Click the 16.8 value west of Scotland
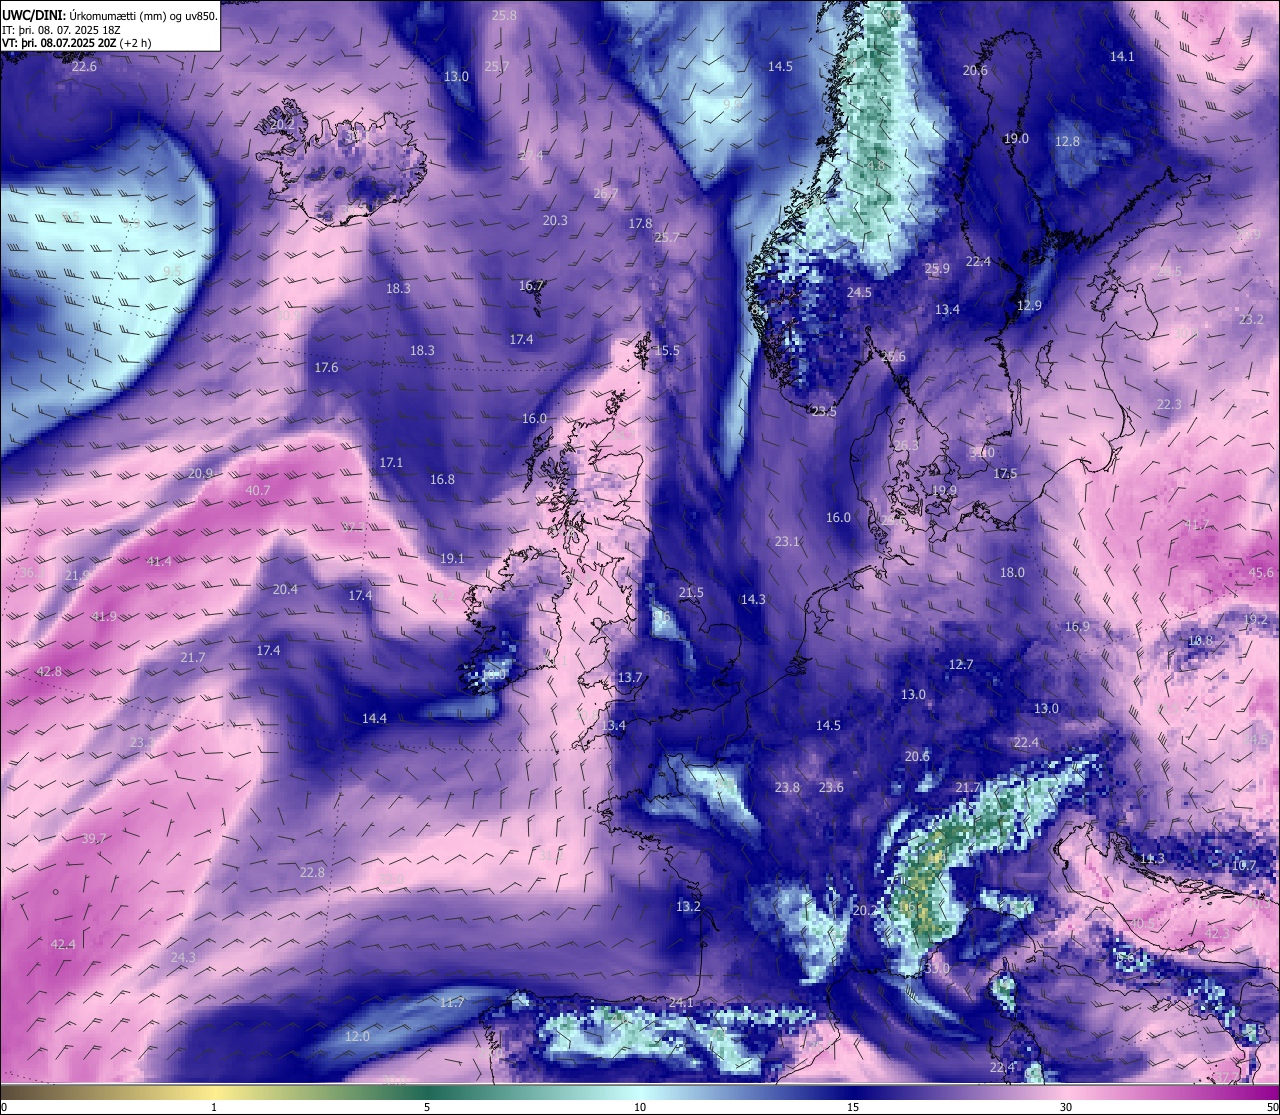 coord(442,480)
